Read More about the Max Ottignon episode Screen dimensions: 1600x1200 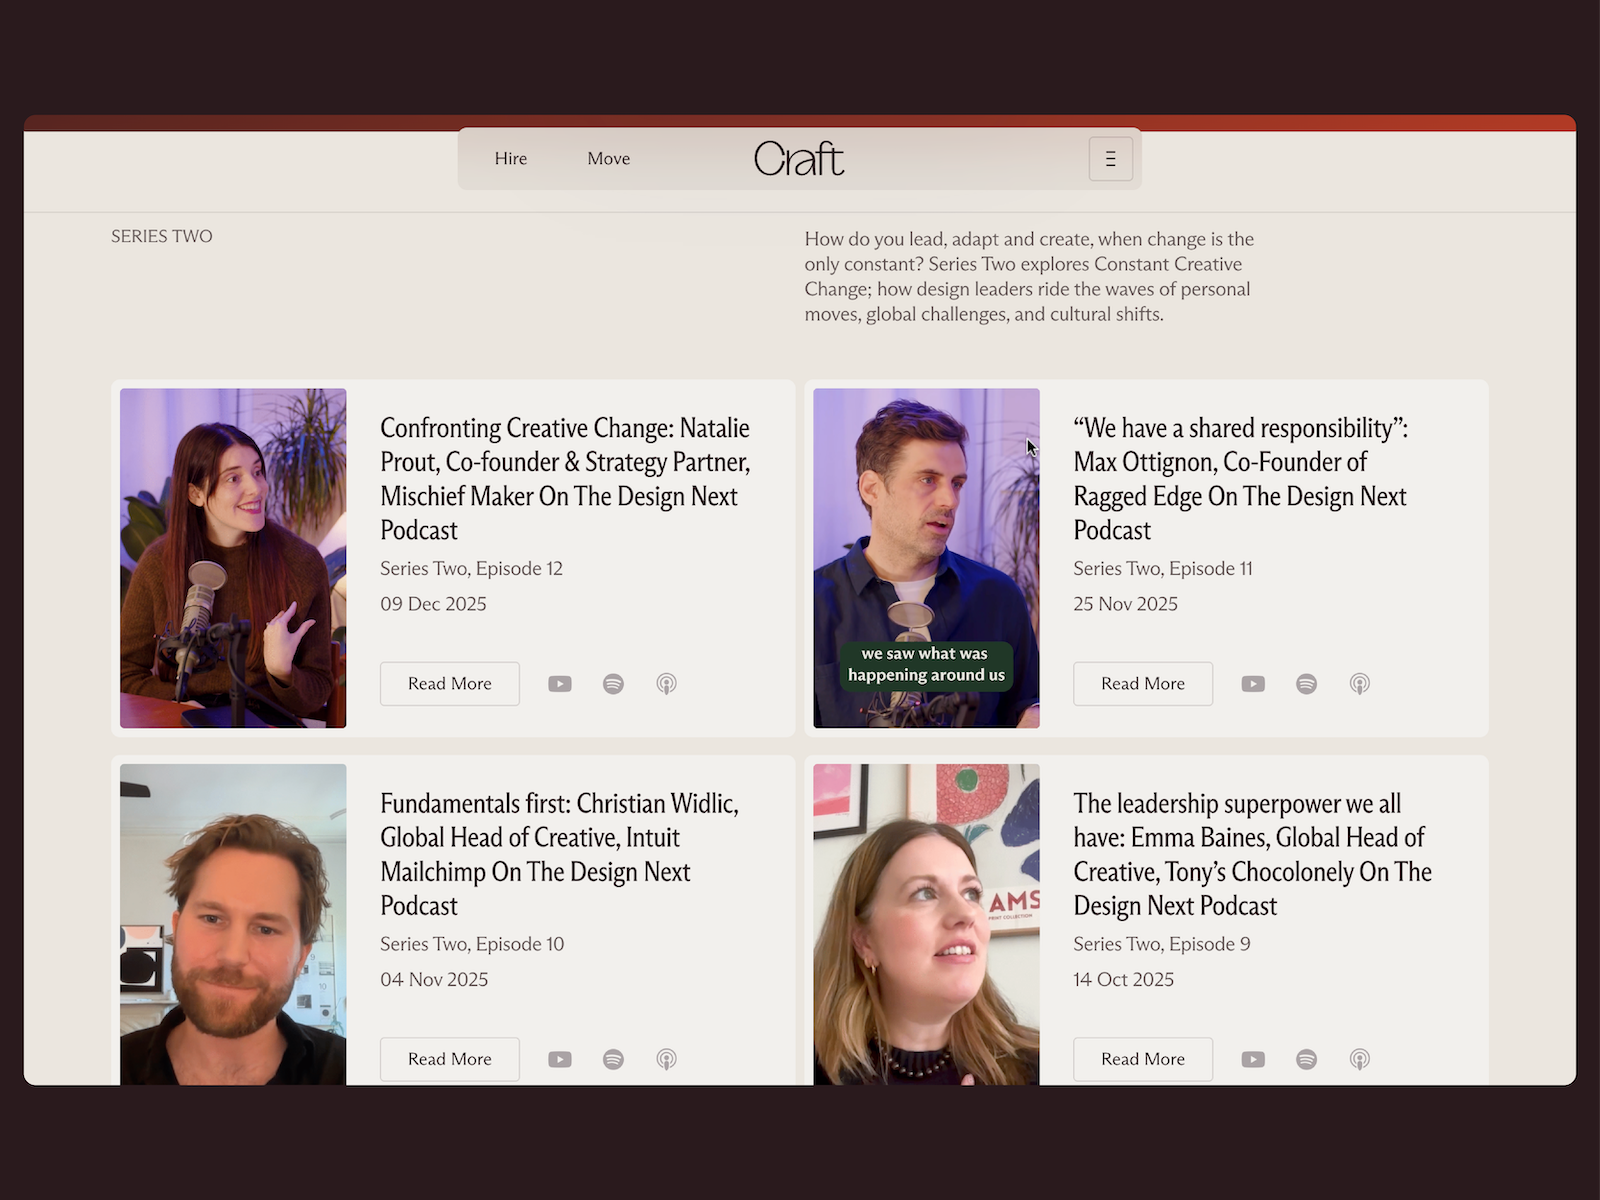[x=1142, y=683]
